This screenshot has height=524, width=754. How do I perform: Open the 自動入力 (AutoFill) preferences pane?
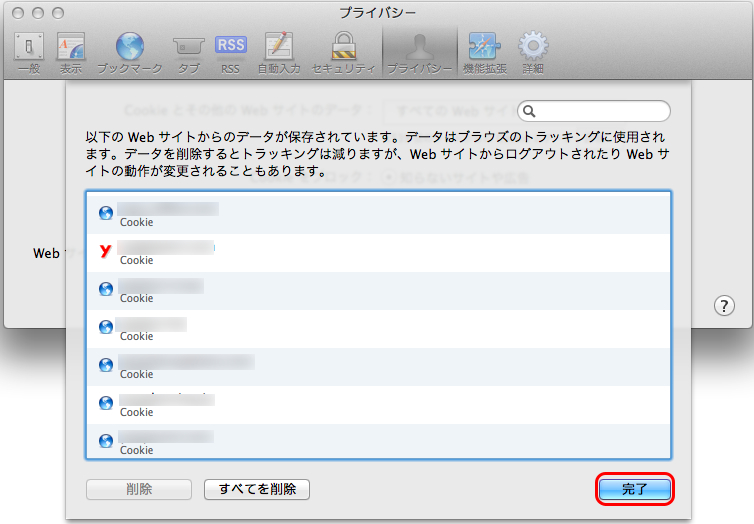point(278,52)
